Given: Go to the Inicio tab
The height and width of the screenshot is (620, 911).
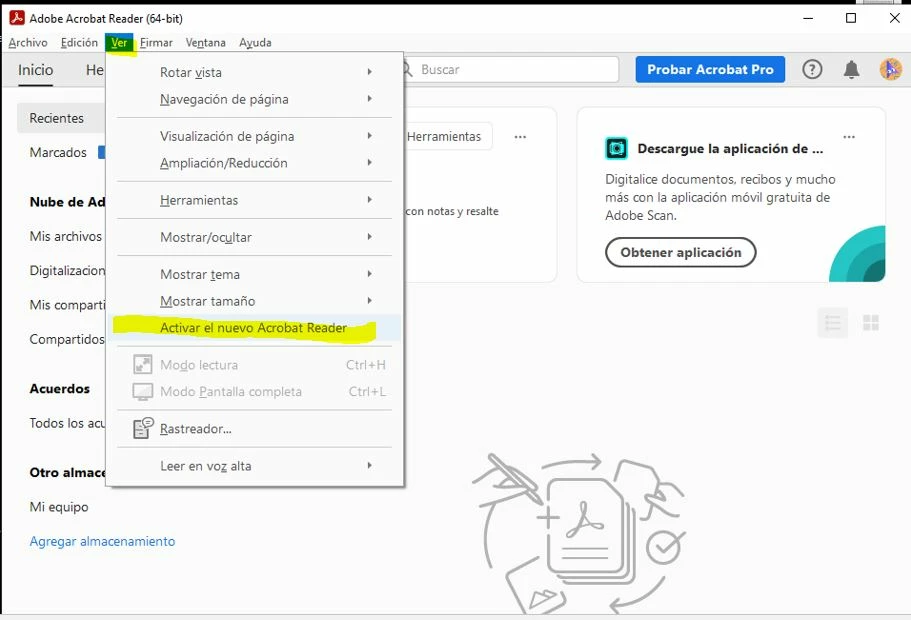Looking at the screenshot, I should (x=35, y=70).
